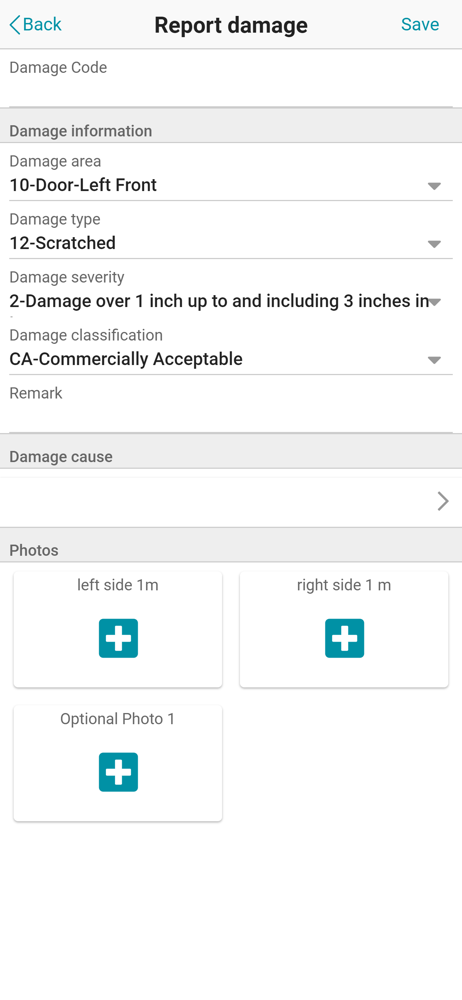Expand the Damage severity dropdown arrow
Viewport: 462px width, 1000px height.
435,302
